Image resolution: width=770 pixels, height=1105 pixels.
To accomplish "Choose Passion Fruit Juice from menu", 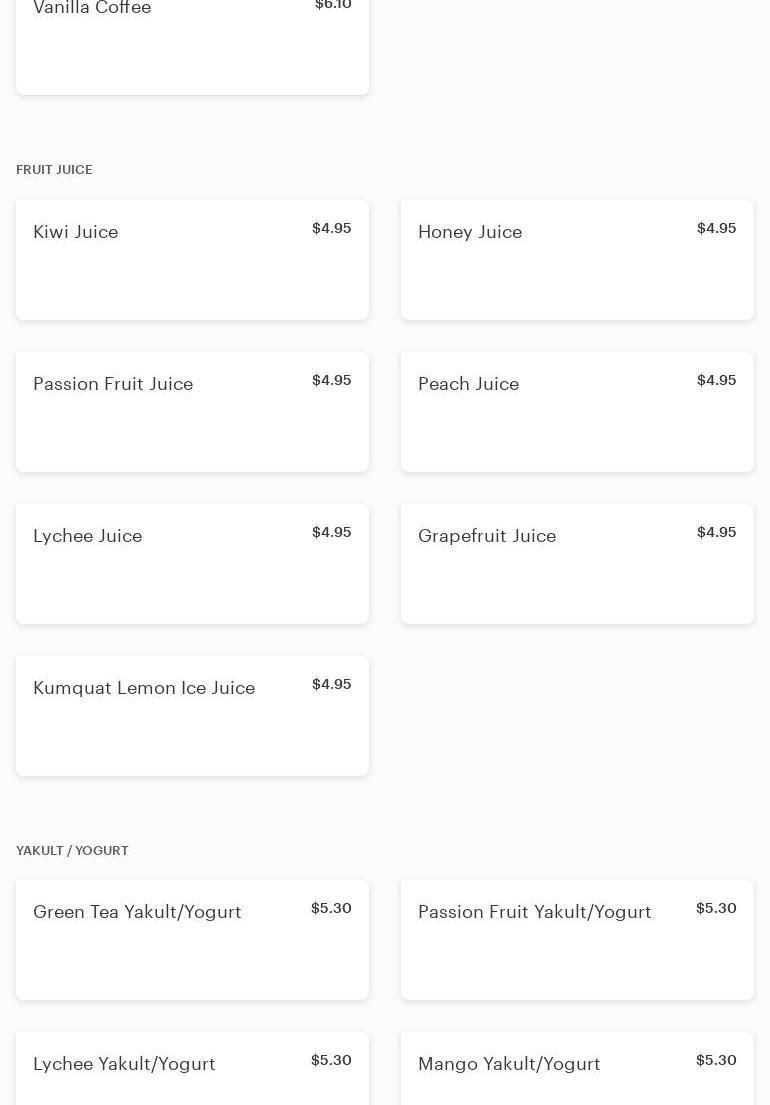I will 192,412.
